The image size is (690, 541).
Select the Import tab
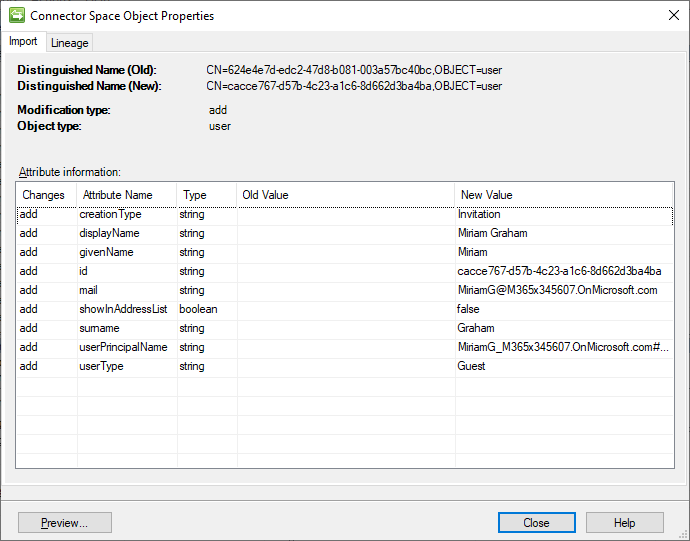pyautogui.click(x=23, y=42)
